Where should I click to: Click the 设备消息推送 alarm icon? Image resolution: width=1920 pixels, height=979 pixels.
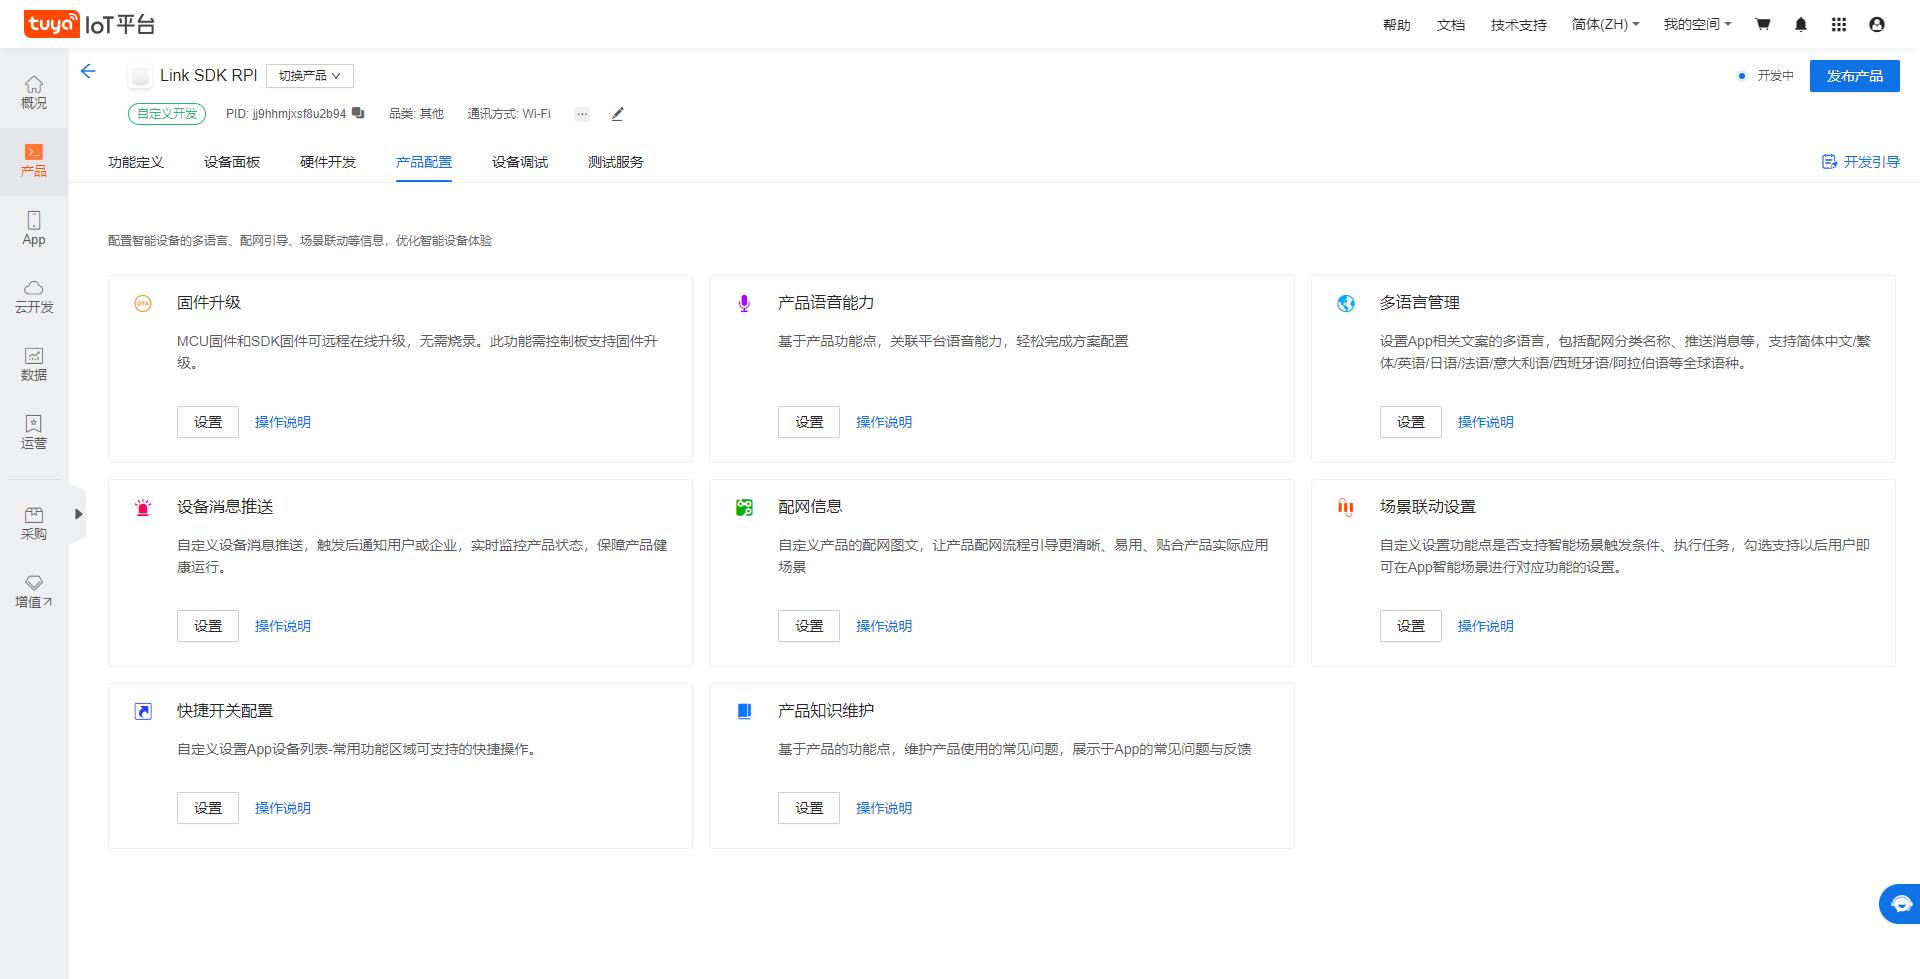coord(143,507)
